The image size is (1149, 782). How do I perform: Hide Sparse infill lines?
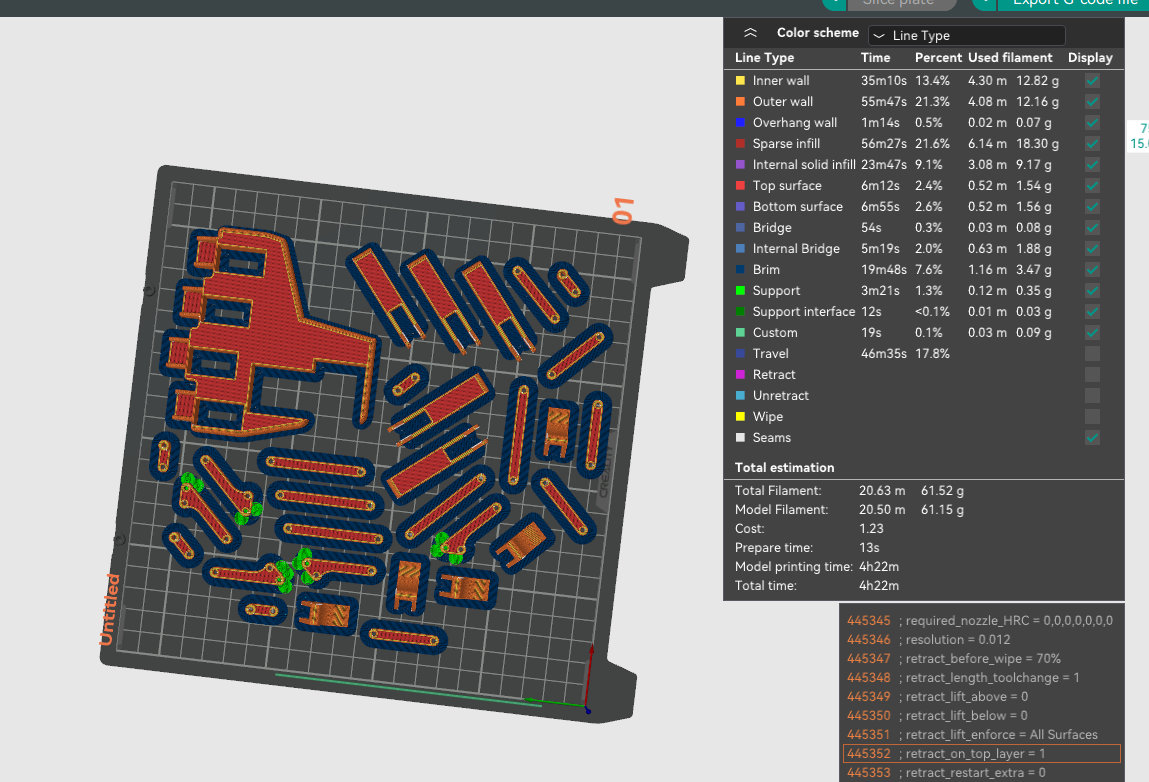pyautogui.click(x=1092, y=144)
